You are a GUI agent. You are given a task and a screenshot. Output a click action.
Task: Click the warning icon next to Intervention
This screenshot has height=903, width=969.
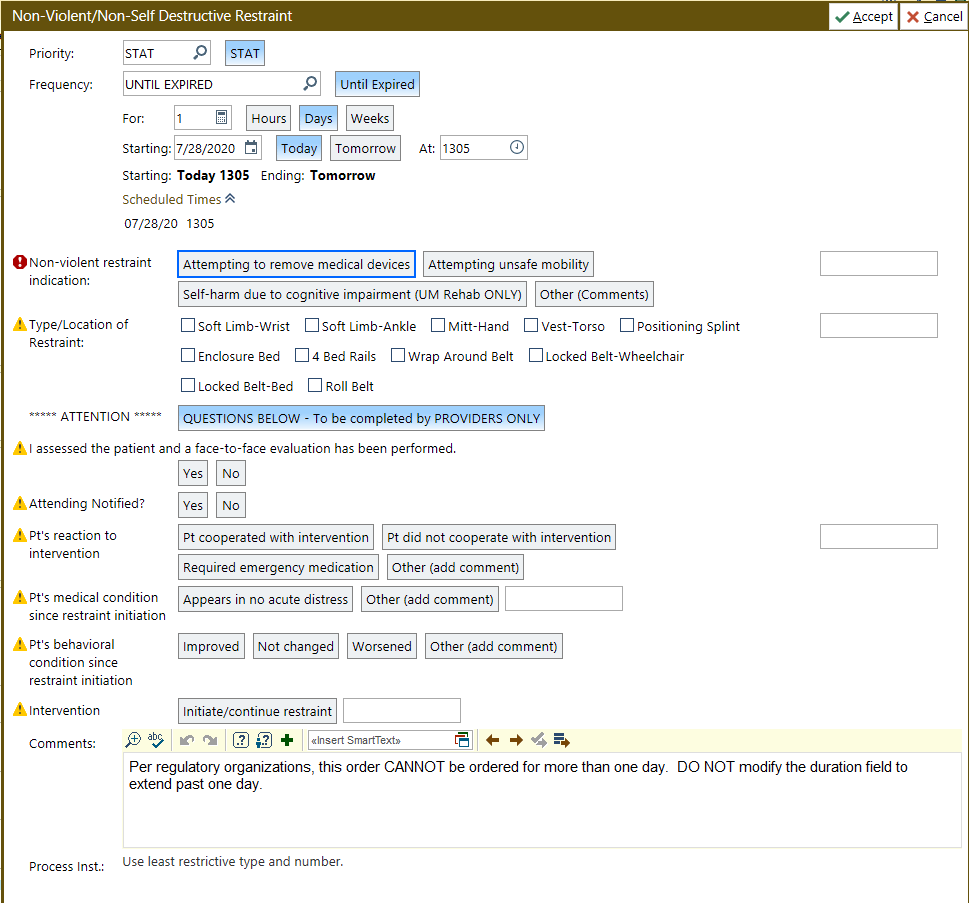pos(20,710)
